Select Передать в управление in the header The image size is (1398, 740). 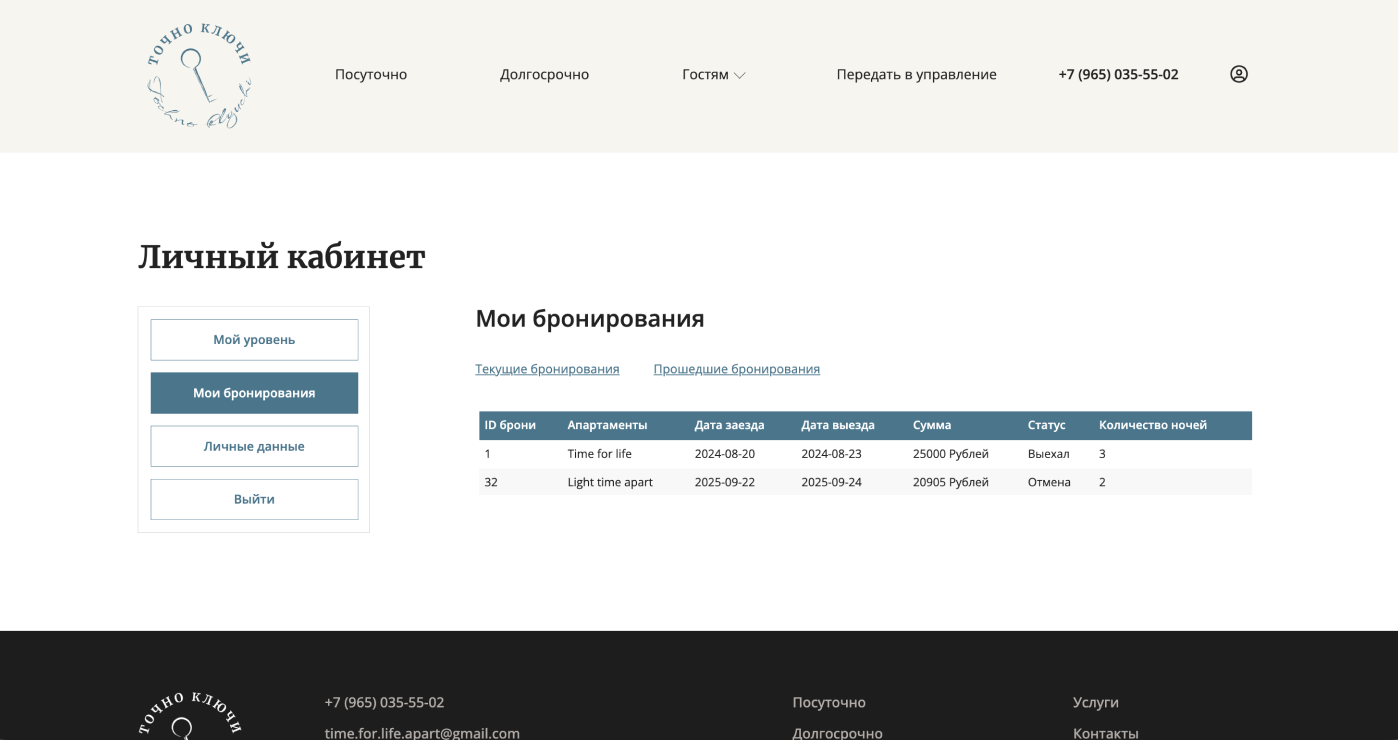[917, 74]
